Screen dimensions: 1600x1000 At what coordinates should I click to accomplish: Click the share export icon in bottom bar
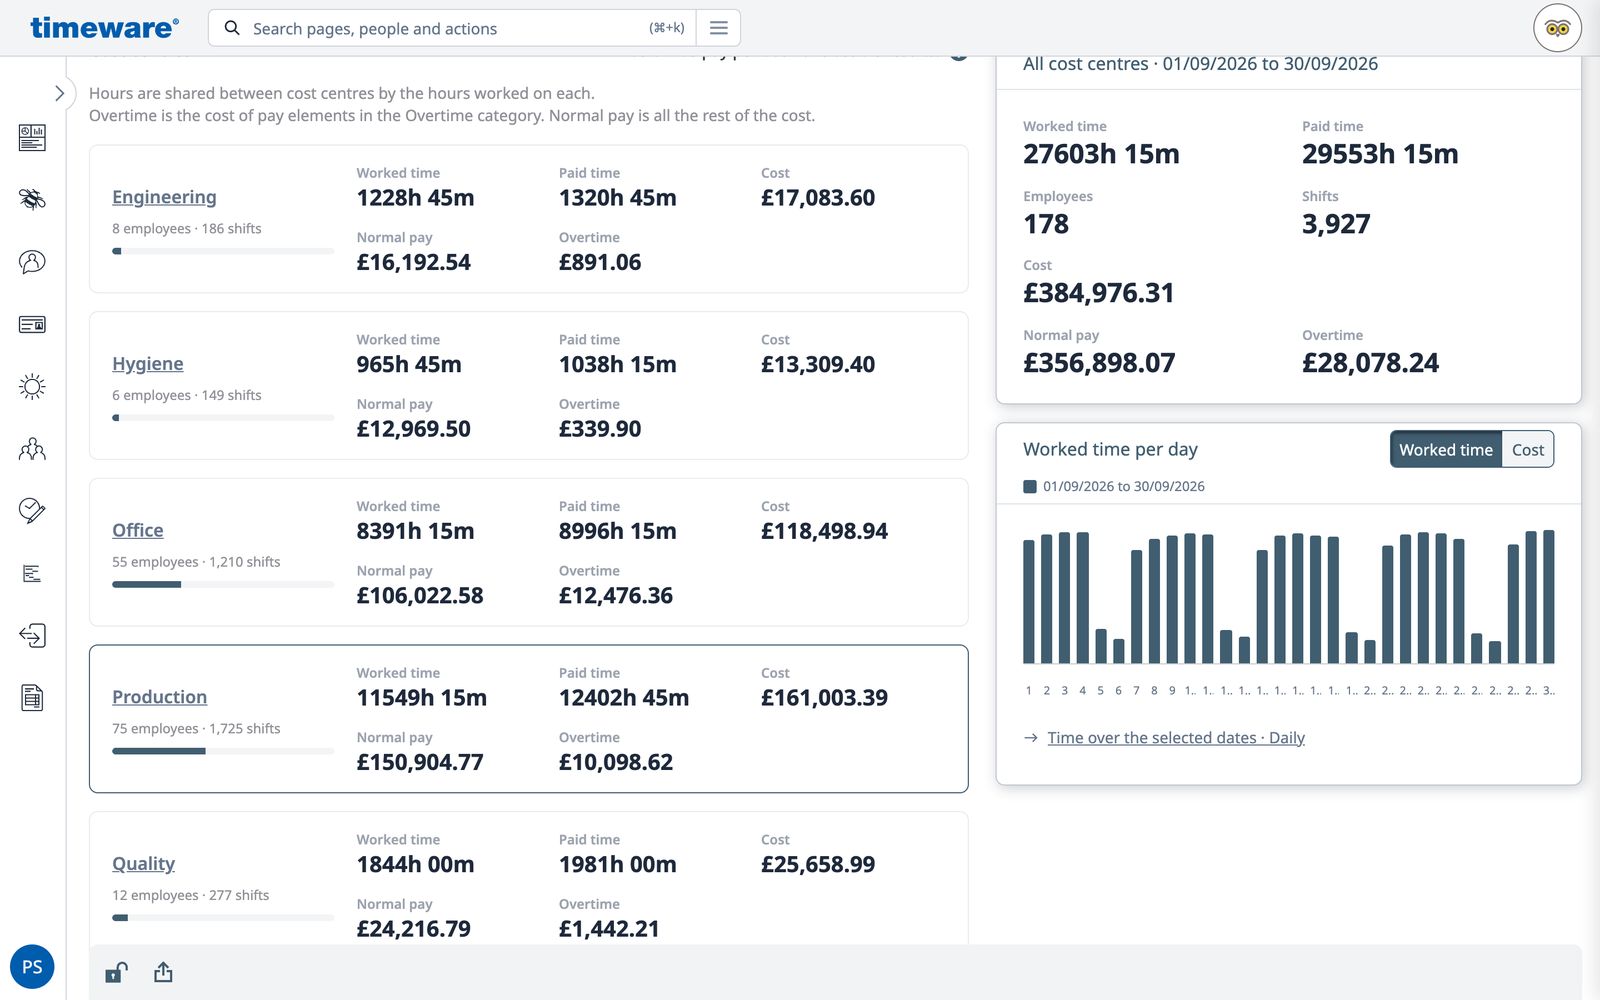point(163,972)
